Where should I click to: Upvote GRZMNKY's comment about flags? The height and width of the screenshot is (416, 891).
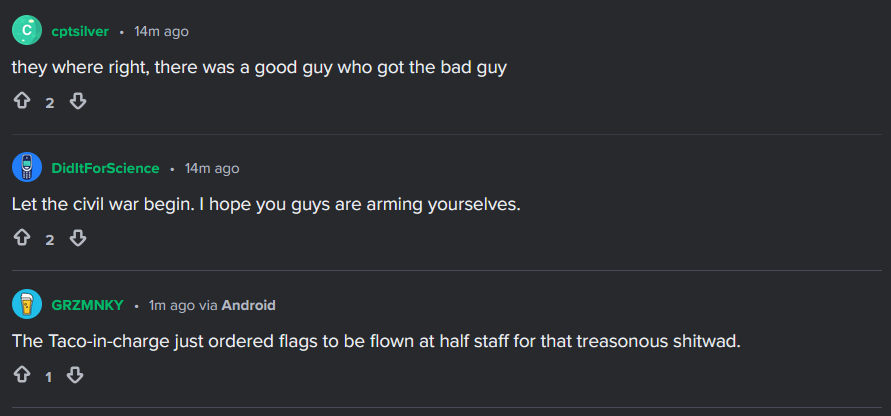tap(21, 376)
